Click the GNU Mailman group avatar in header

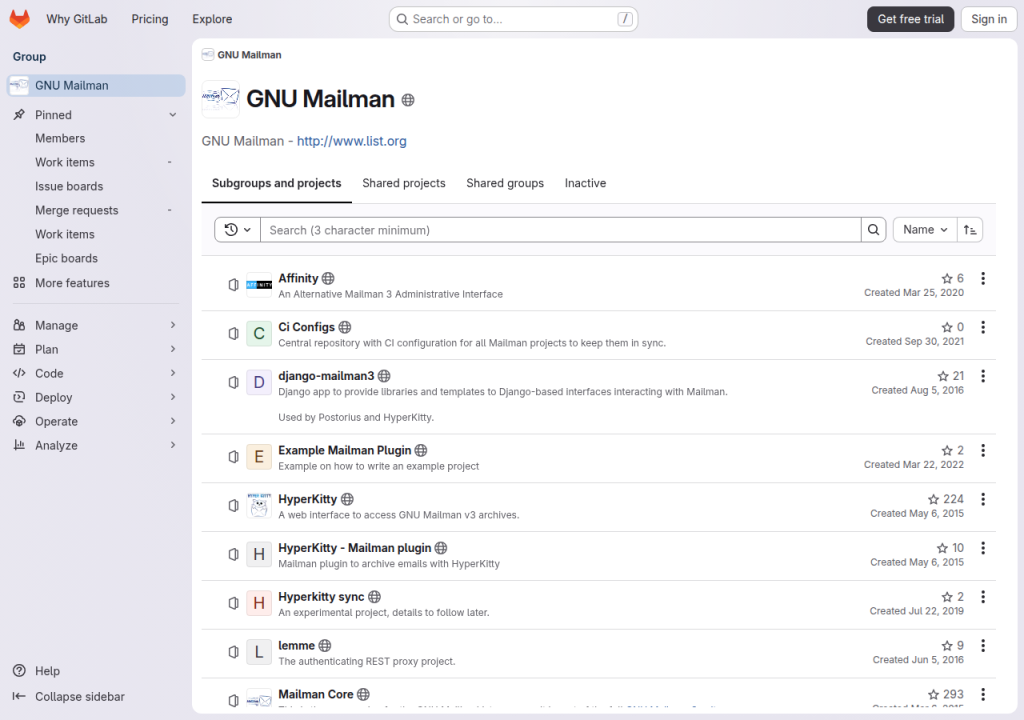(221, 99)
